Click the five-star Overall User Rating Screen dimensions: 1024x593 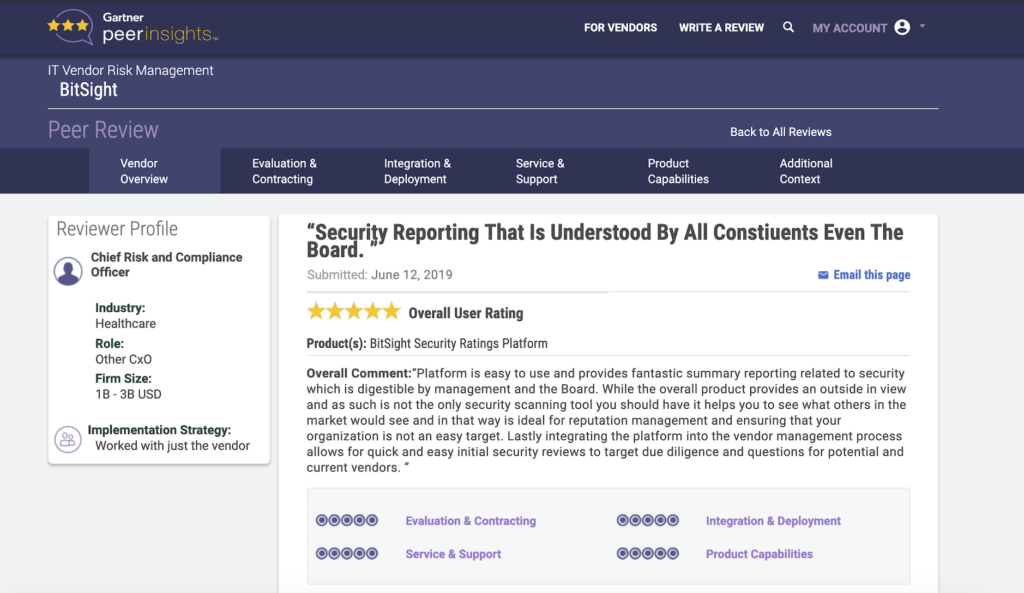(353, 312)
